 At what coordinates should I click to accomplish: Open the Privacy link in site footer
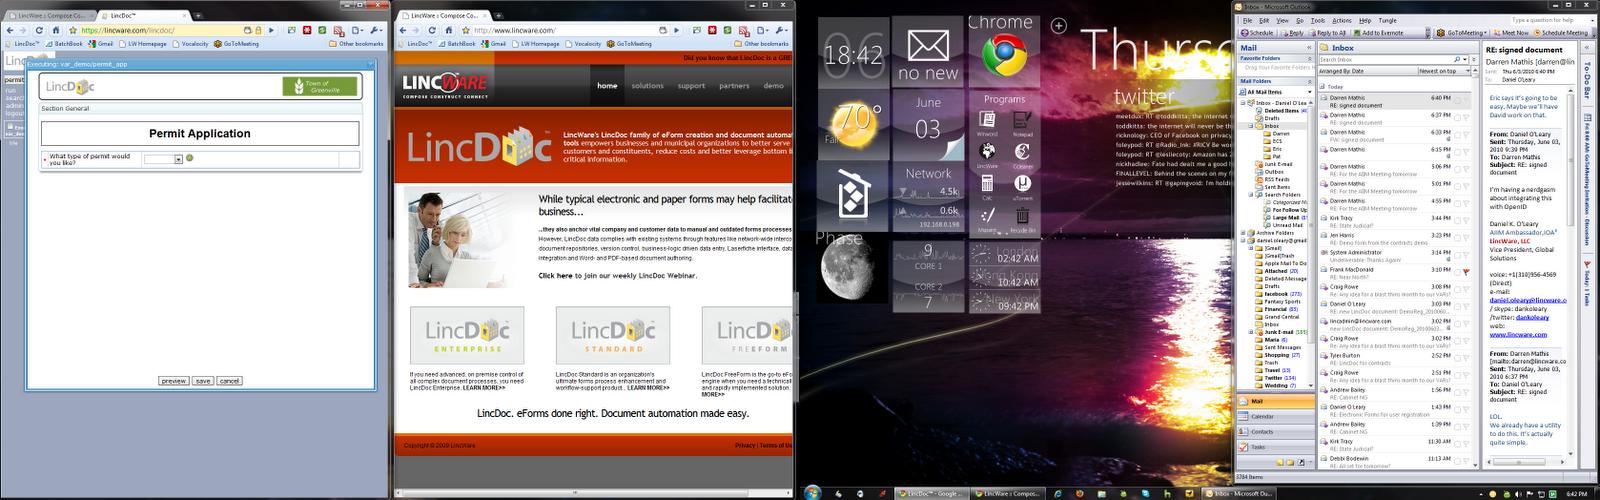745,445
